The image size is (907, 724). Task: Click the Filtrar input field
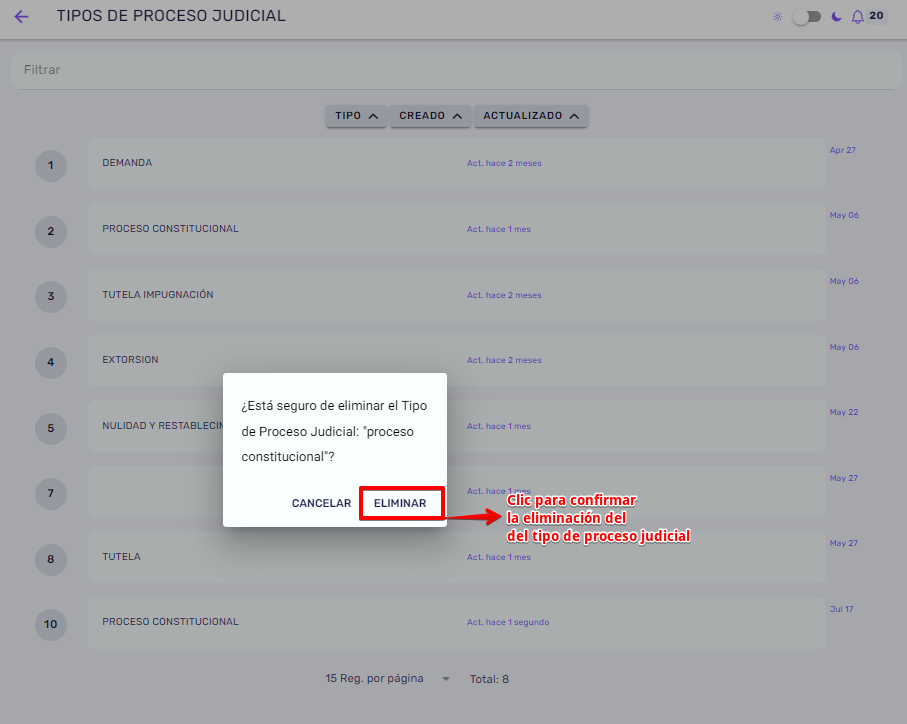[x=456, y=70]
